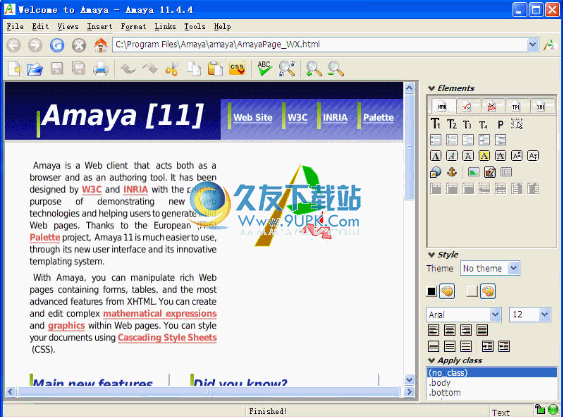Open background color palette chooser
Viewport: 563px width, 417px height.
point(488,291)
